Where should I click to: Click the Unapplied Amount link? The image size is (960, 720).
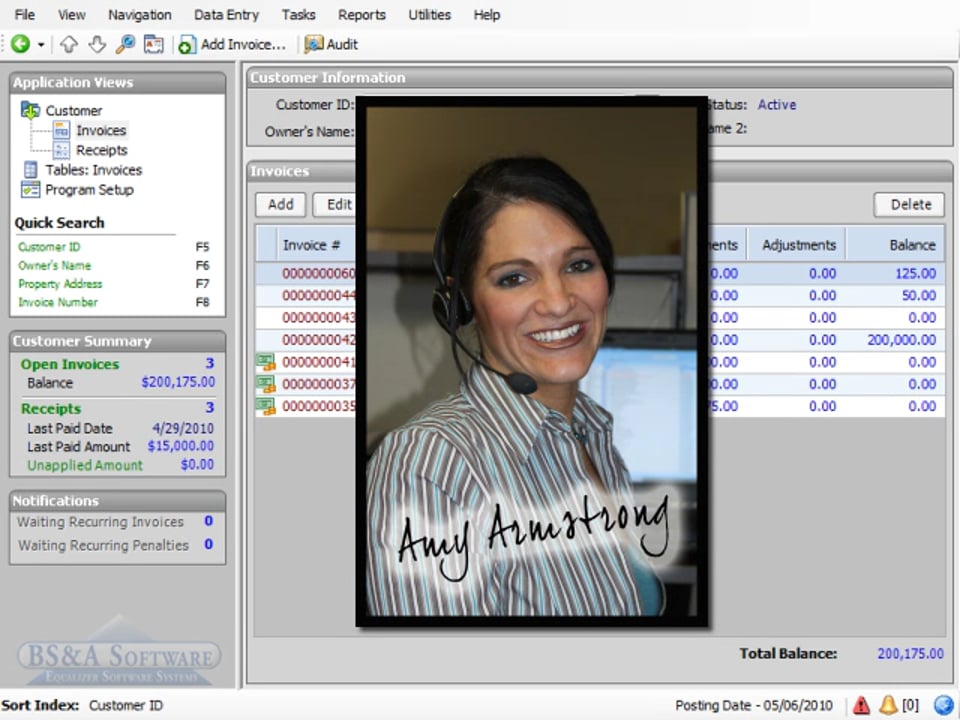pyautogui.click(x=84, y=465)
